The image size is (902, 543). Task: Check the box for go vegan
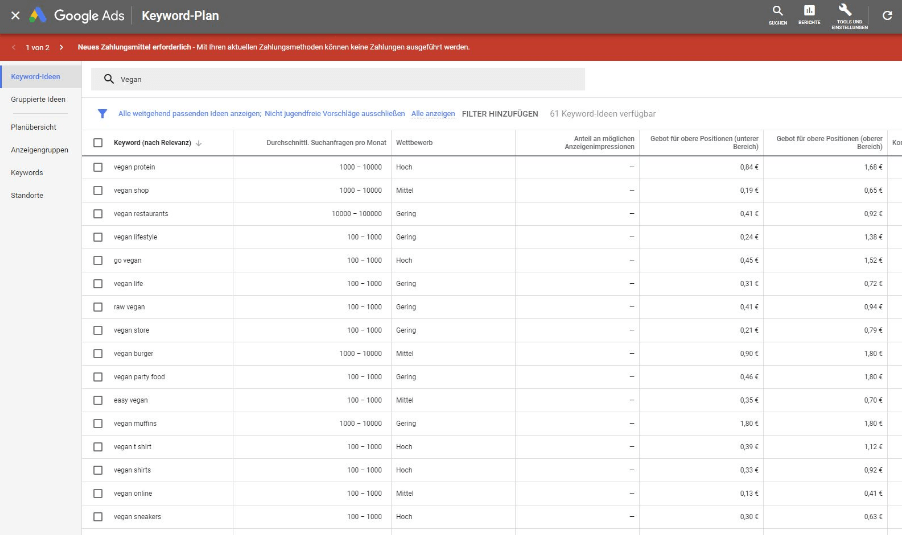click(98, 260)
